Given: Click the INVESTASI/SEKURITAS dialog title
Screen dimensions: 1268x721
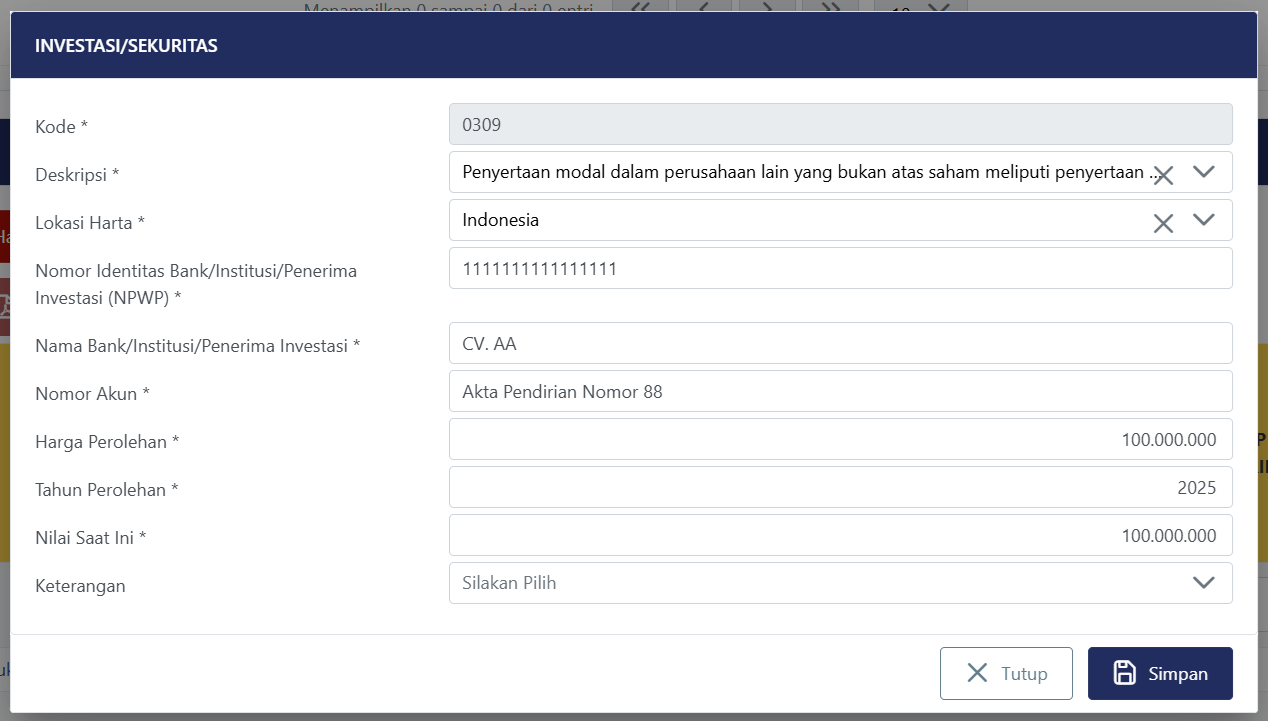Looking at the screenshot, I should (126, 45).
